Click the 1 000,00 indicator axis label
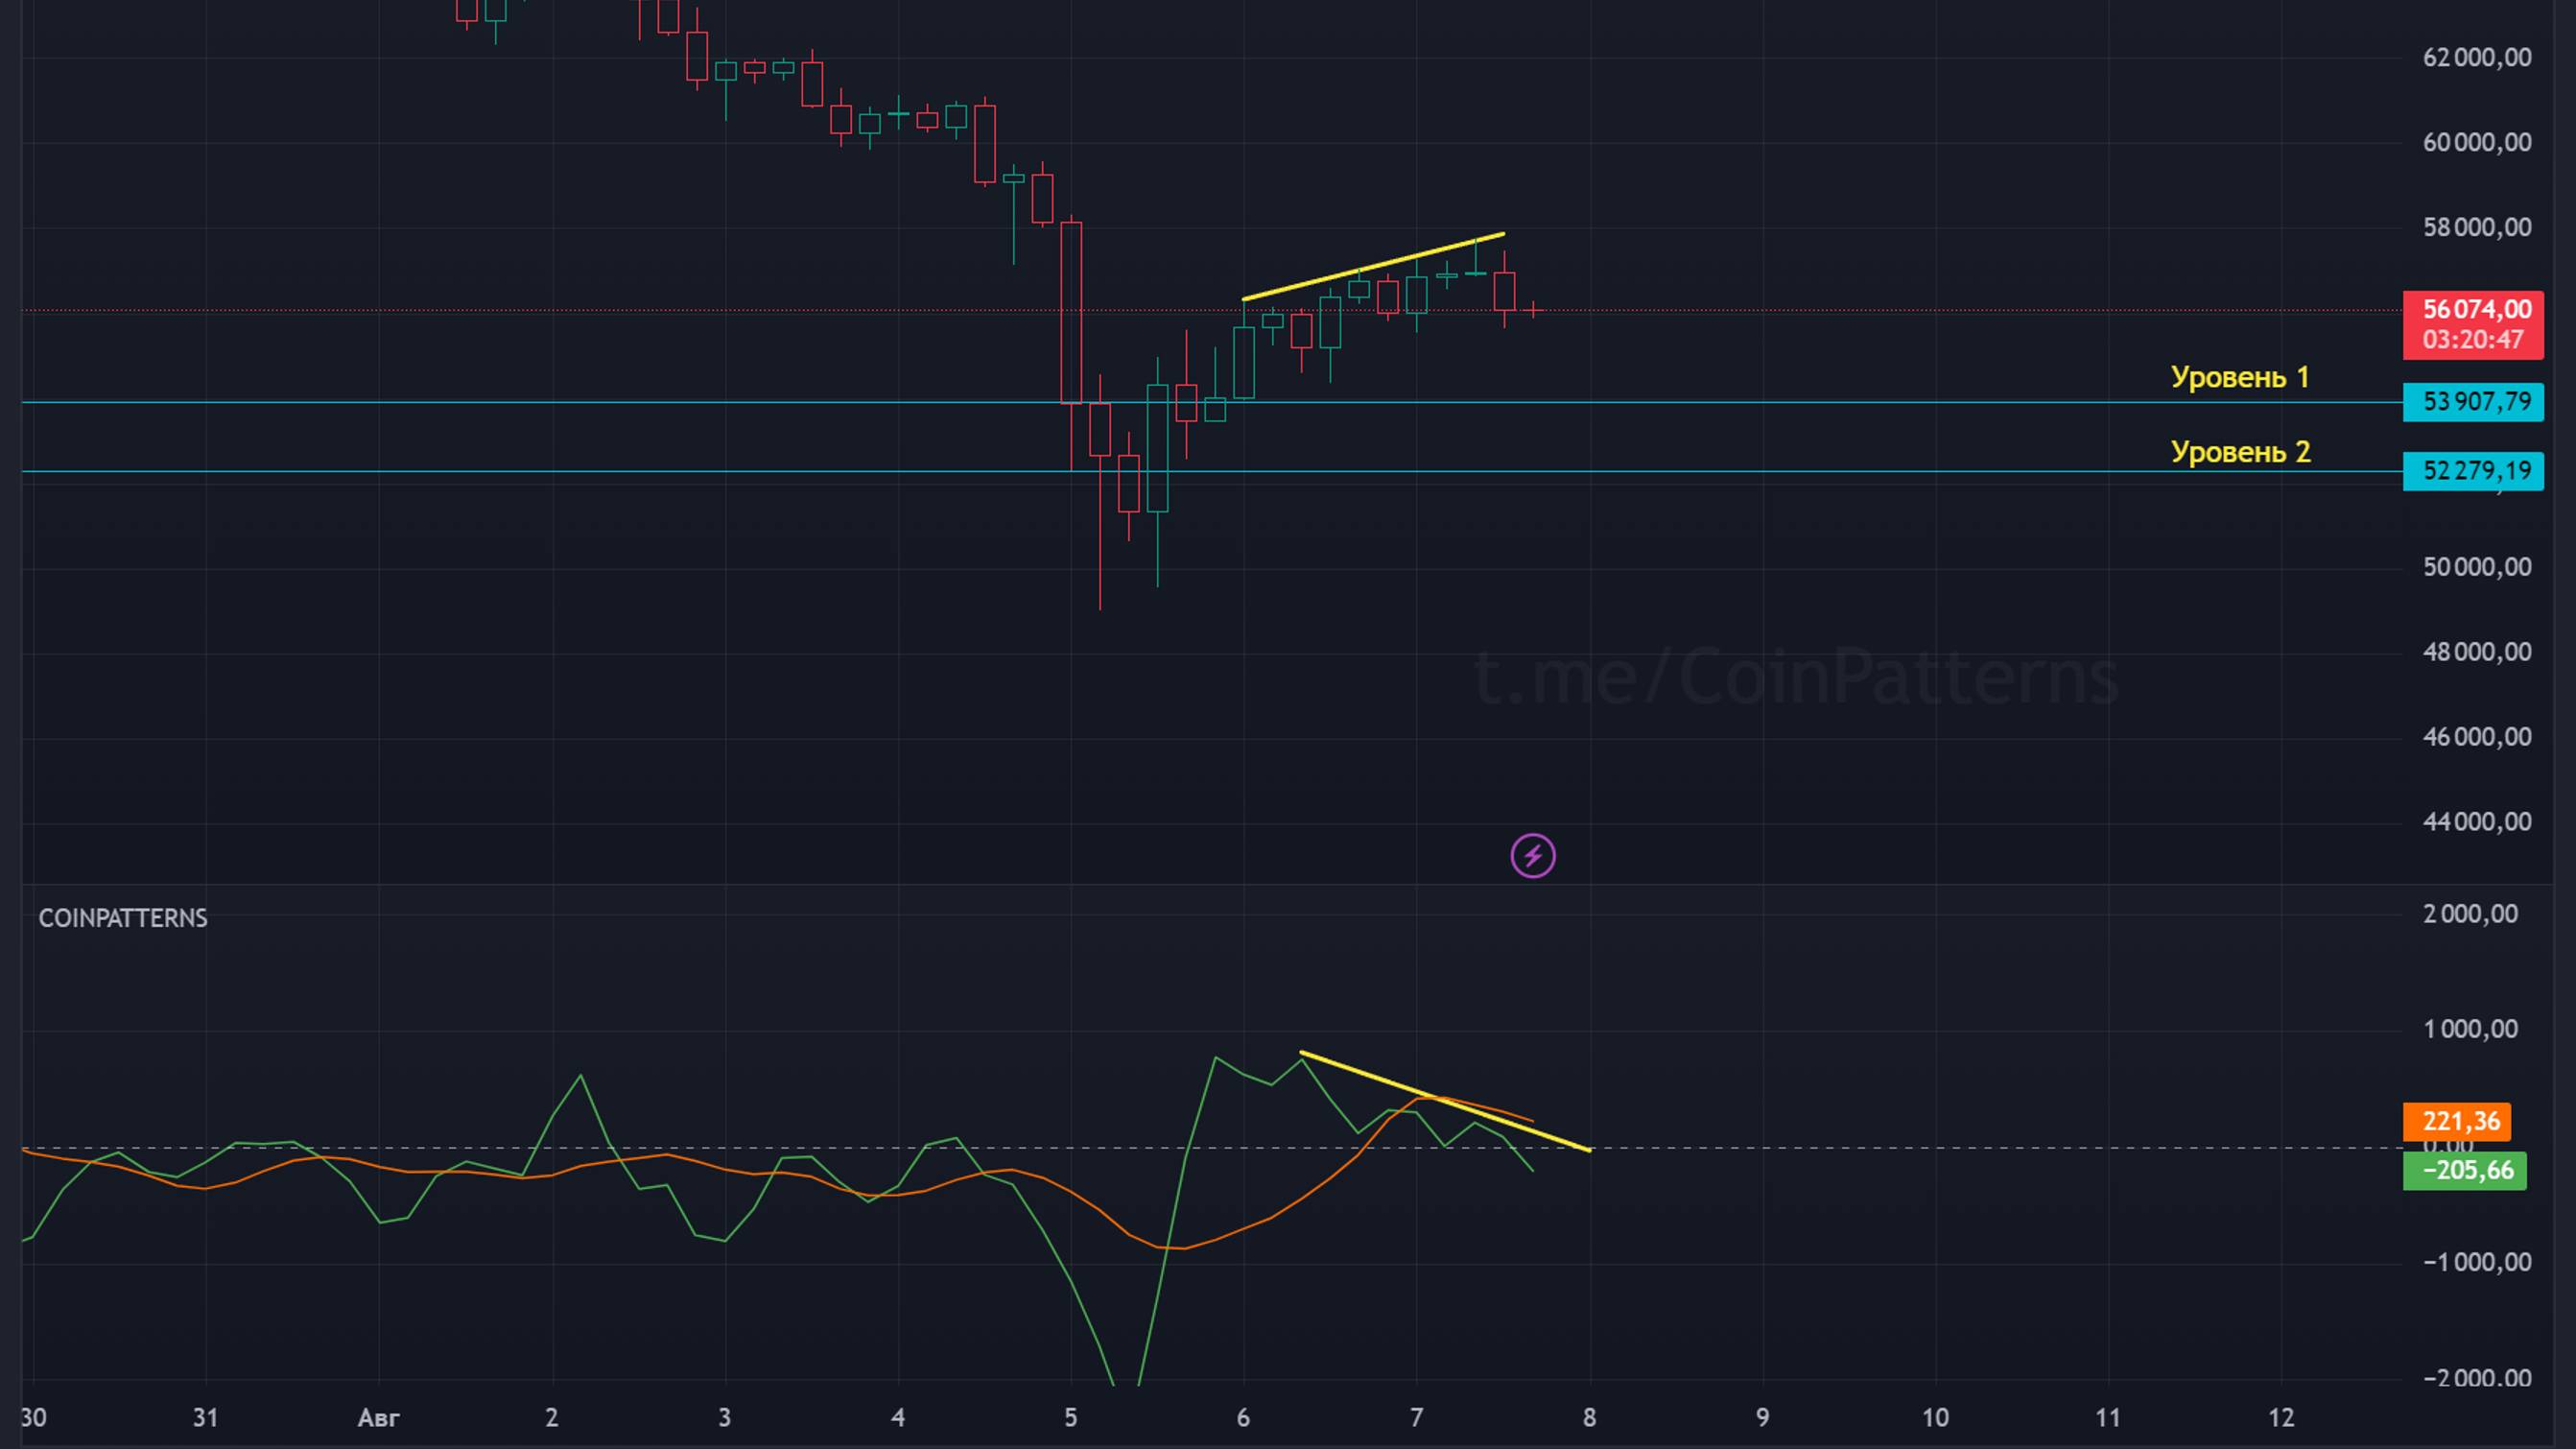This screenshot has height=1449, width=2576. pyautogui.click(x=2470, y=1029)
